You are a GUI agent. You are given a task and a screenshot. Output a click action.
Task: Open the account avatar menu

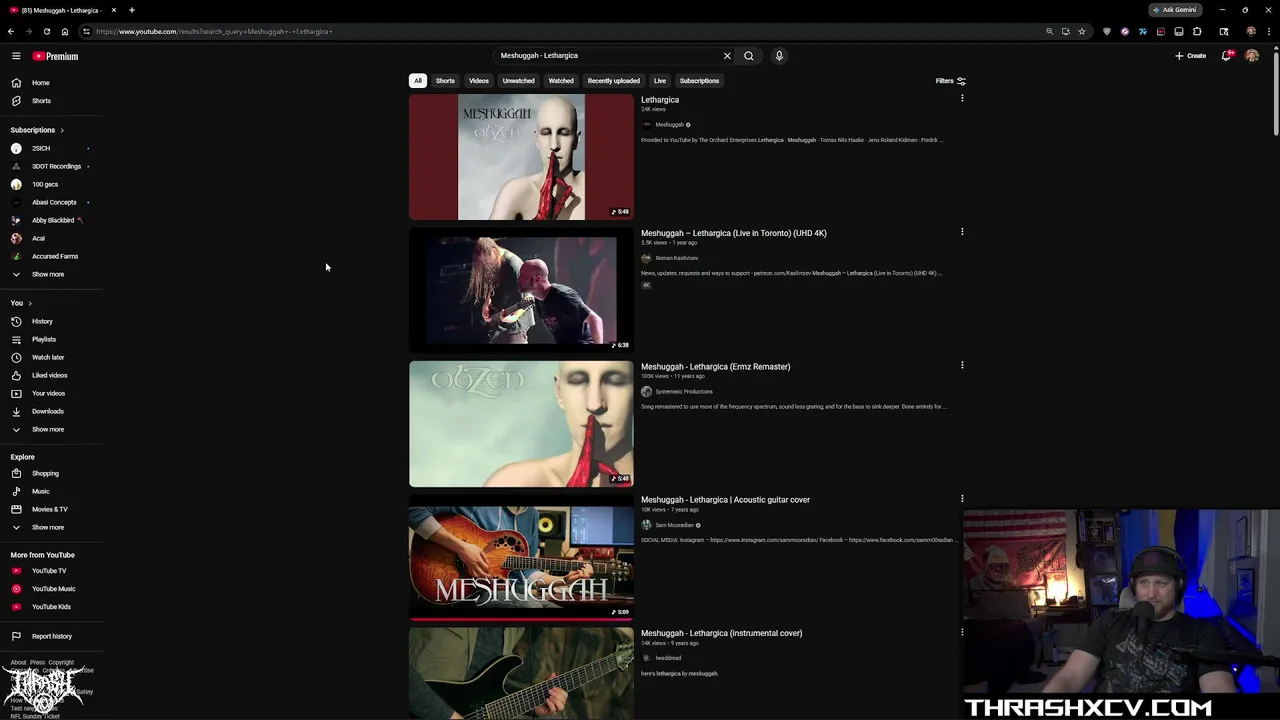click(x=1252, y=56)
